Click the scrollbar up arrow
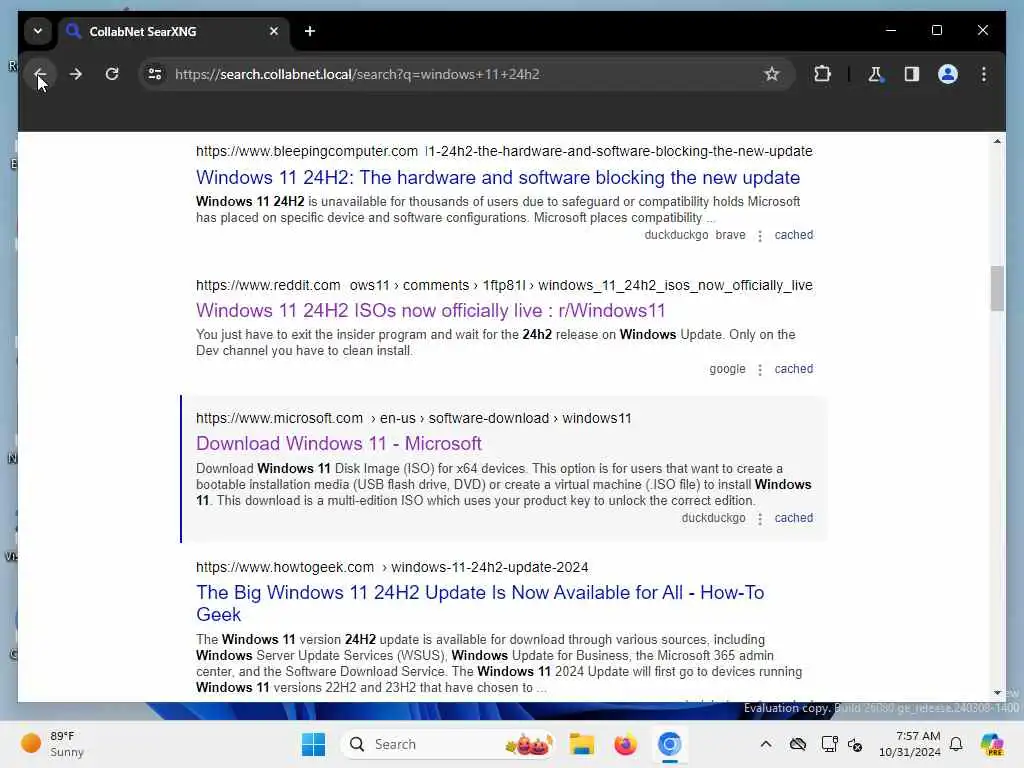The height and width of the screenshot is (768, 1024). pos(997,141)
